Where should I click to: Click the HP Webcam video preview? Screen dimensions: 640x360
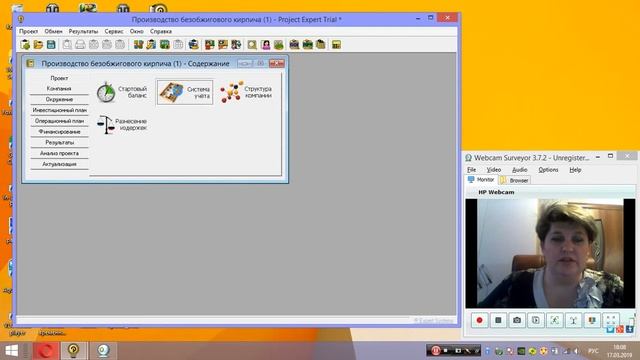[x=550, y=253]
